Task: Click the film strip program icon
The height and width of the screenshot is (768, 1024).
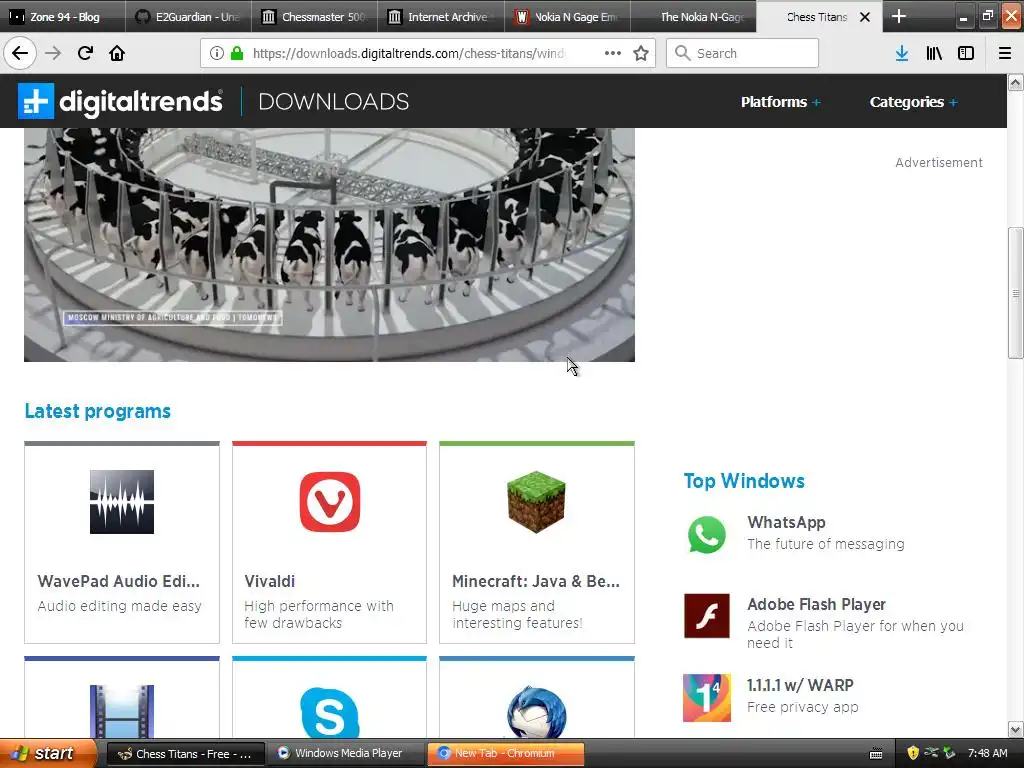Action: (x=122, y=712)
